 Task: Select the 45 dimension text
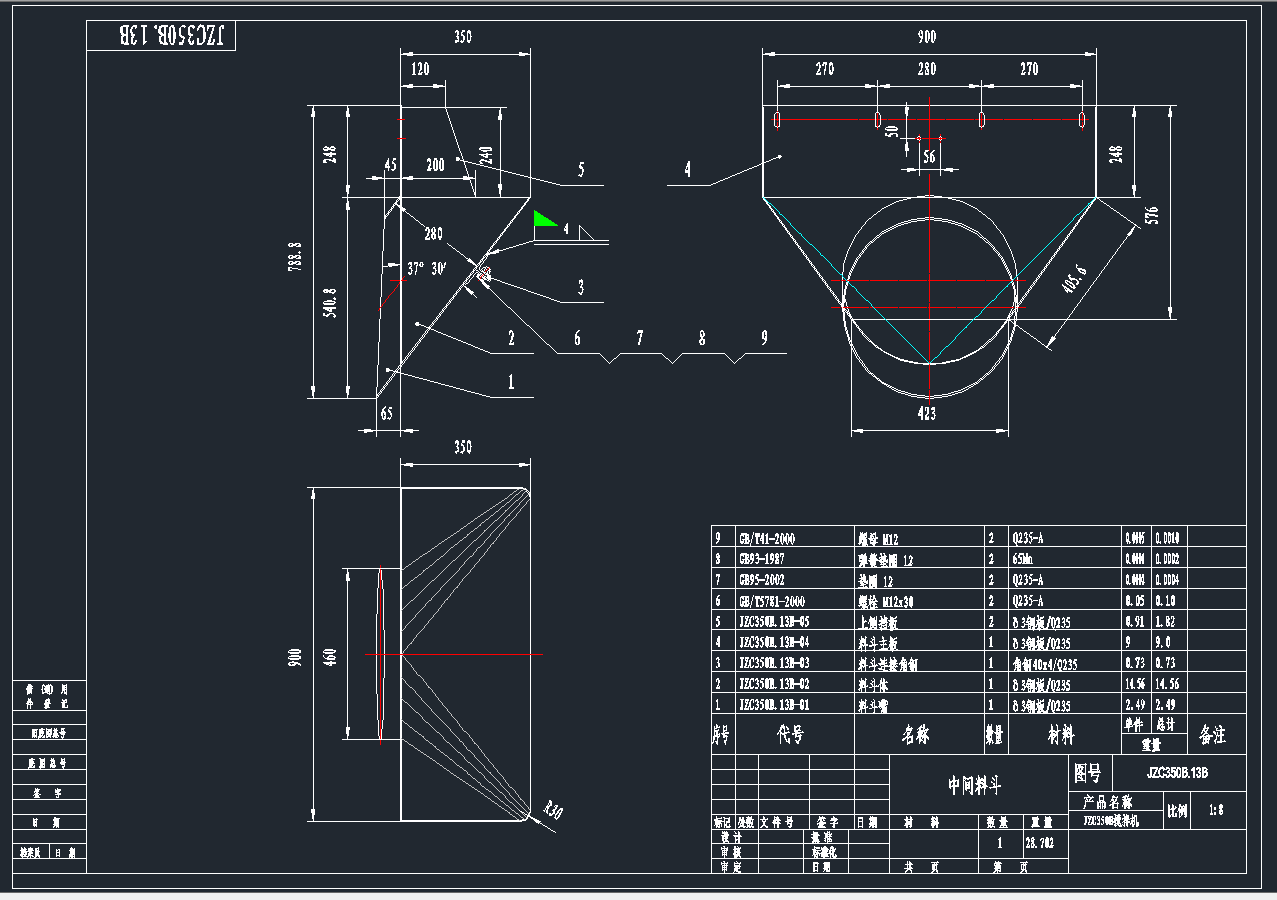point(390,165)
